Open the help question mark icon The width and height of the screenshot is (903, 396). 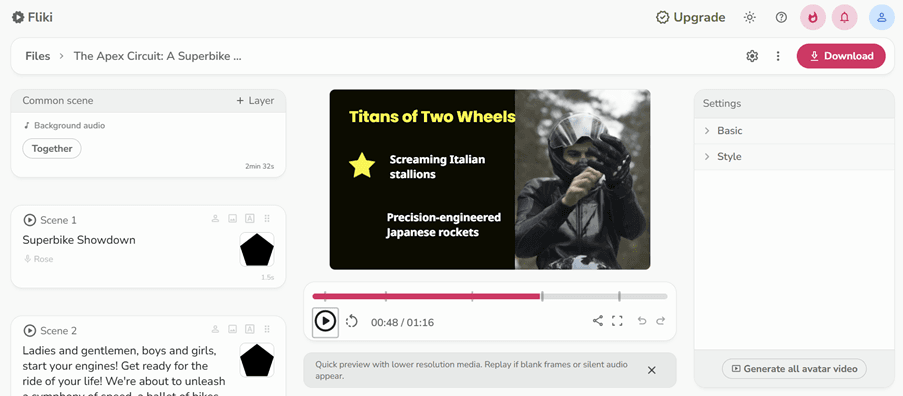point(781,17)
